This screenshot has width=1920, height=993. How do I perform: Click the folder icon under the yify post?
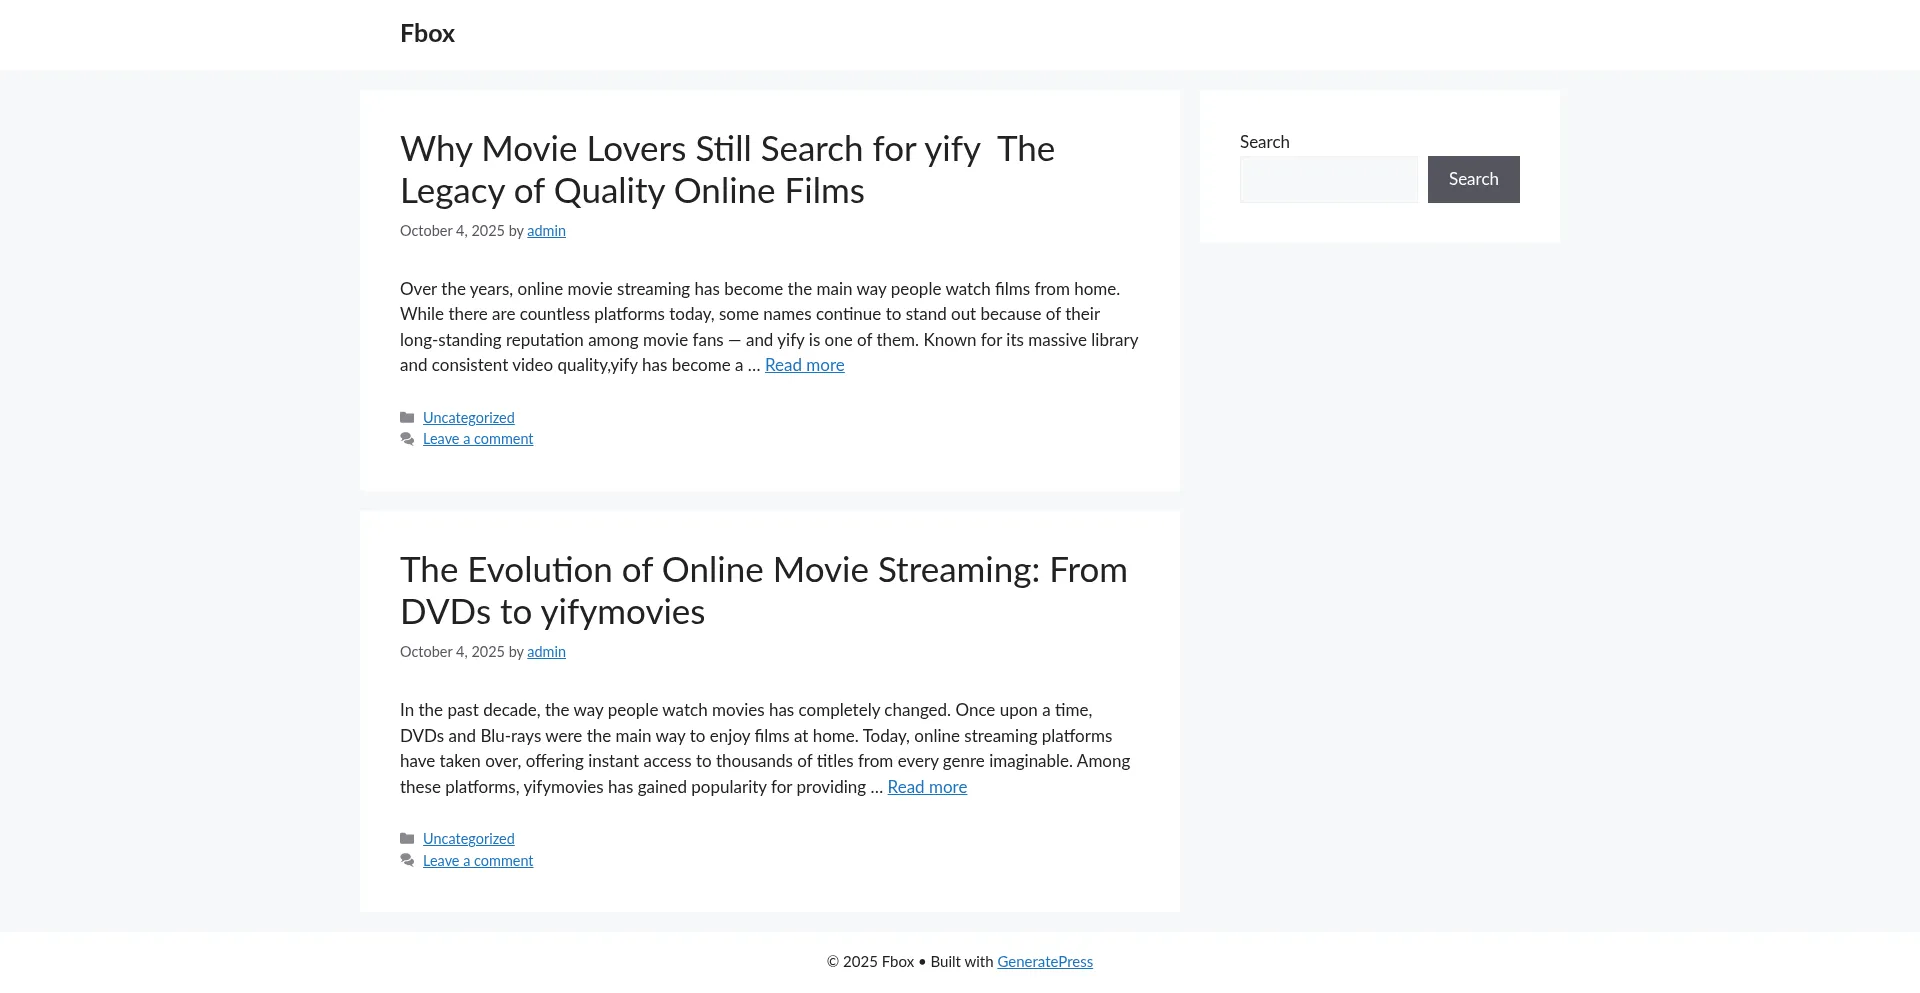[x=407, y=418]
